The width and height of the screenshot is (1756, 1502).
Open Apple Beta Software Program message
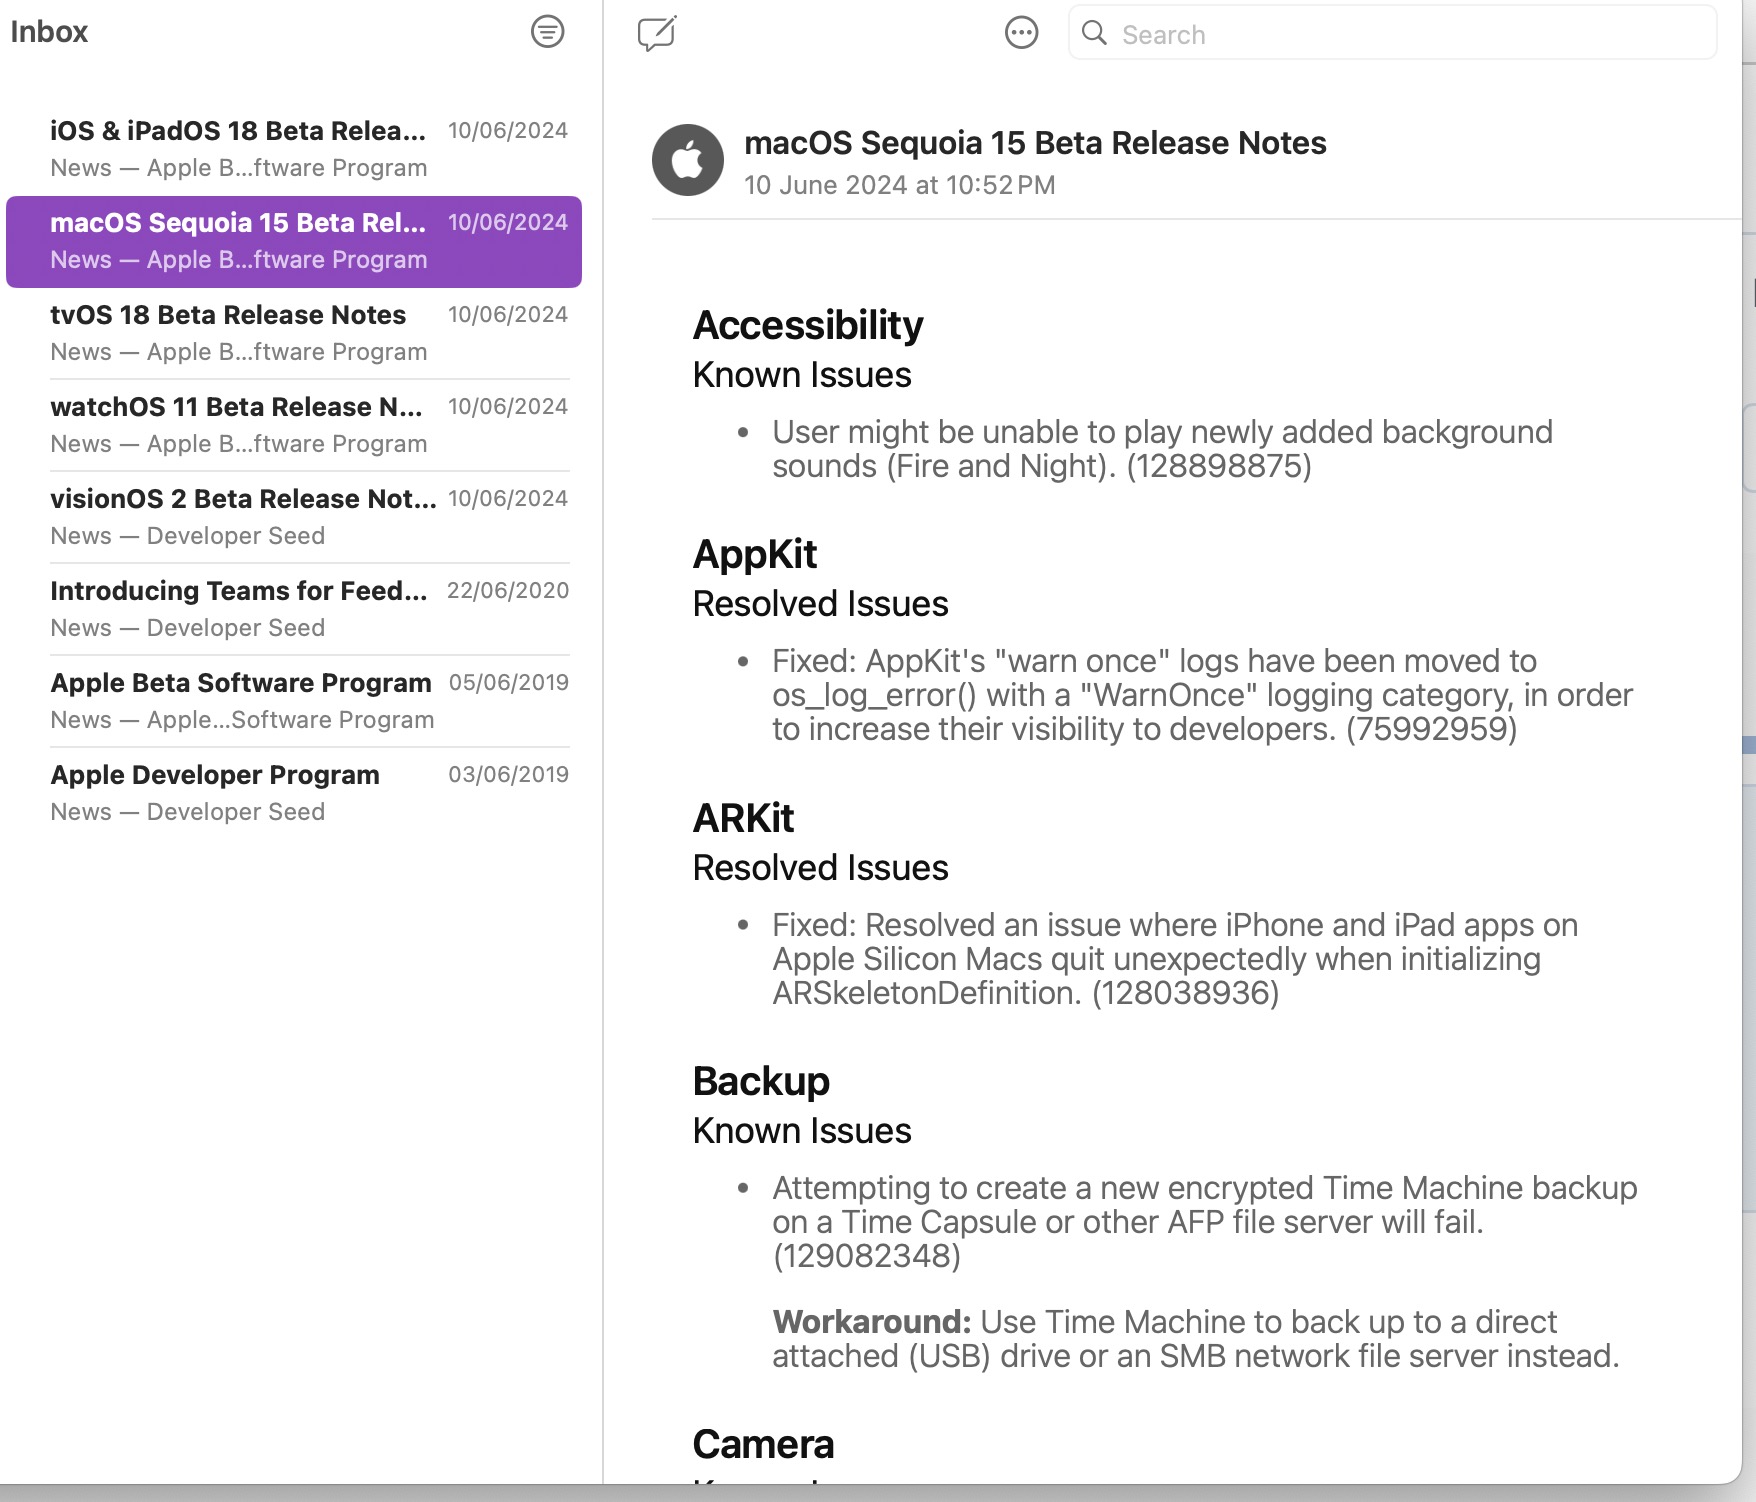tap(294, 701)
